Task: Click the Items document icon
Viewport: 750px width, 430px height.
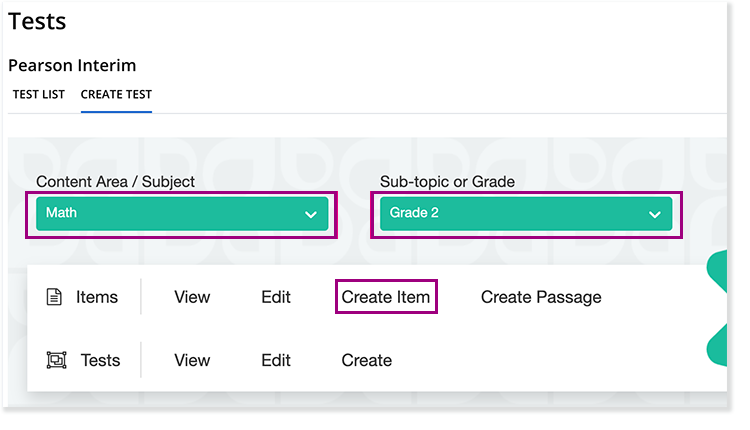Action: point(54,297)
